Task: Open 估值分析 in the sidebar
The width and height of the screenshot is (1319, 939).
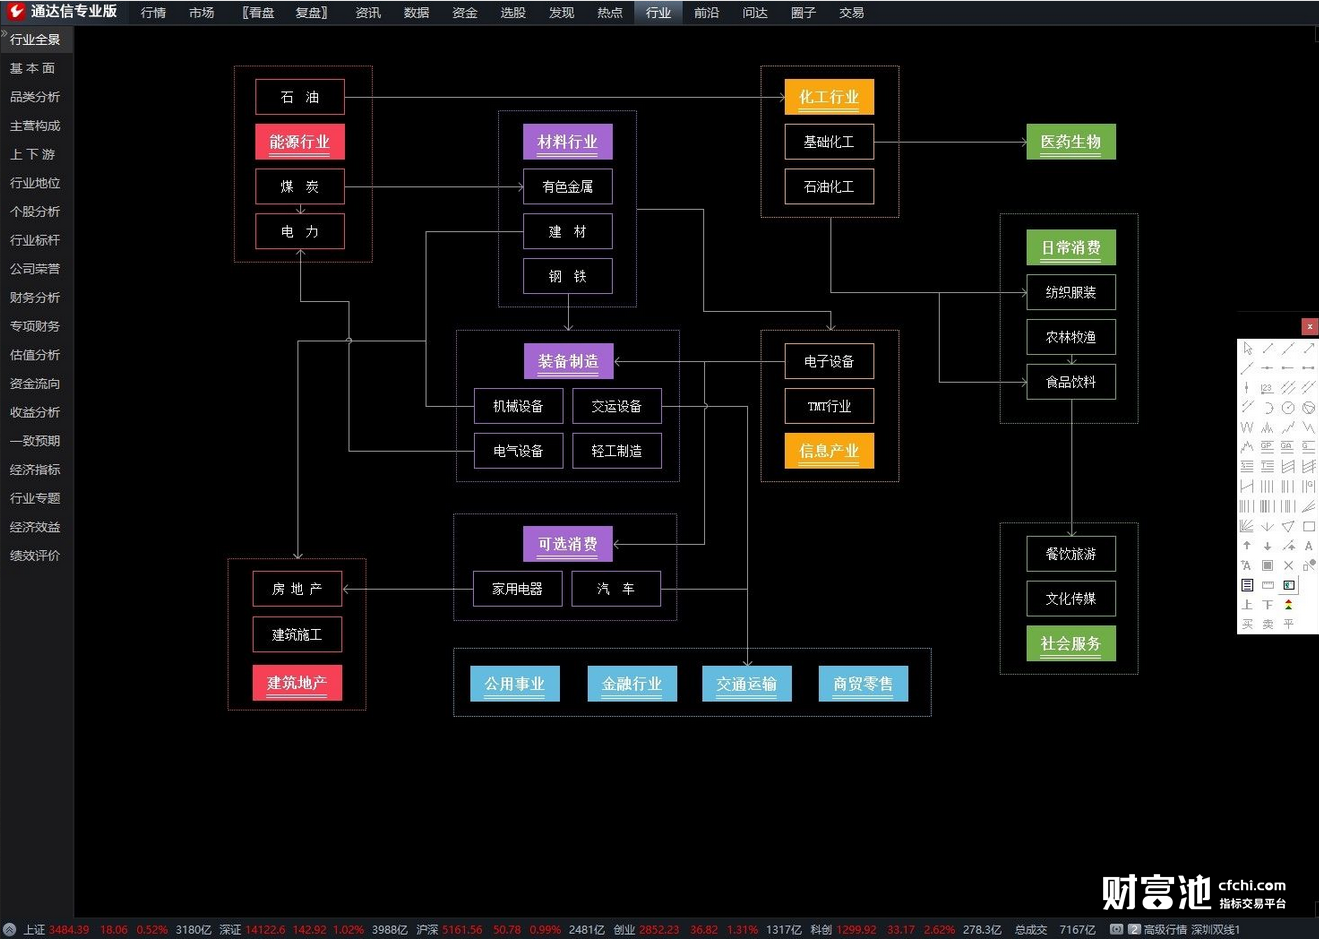Action: [x=35, y=355]
